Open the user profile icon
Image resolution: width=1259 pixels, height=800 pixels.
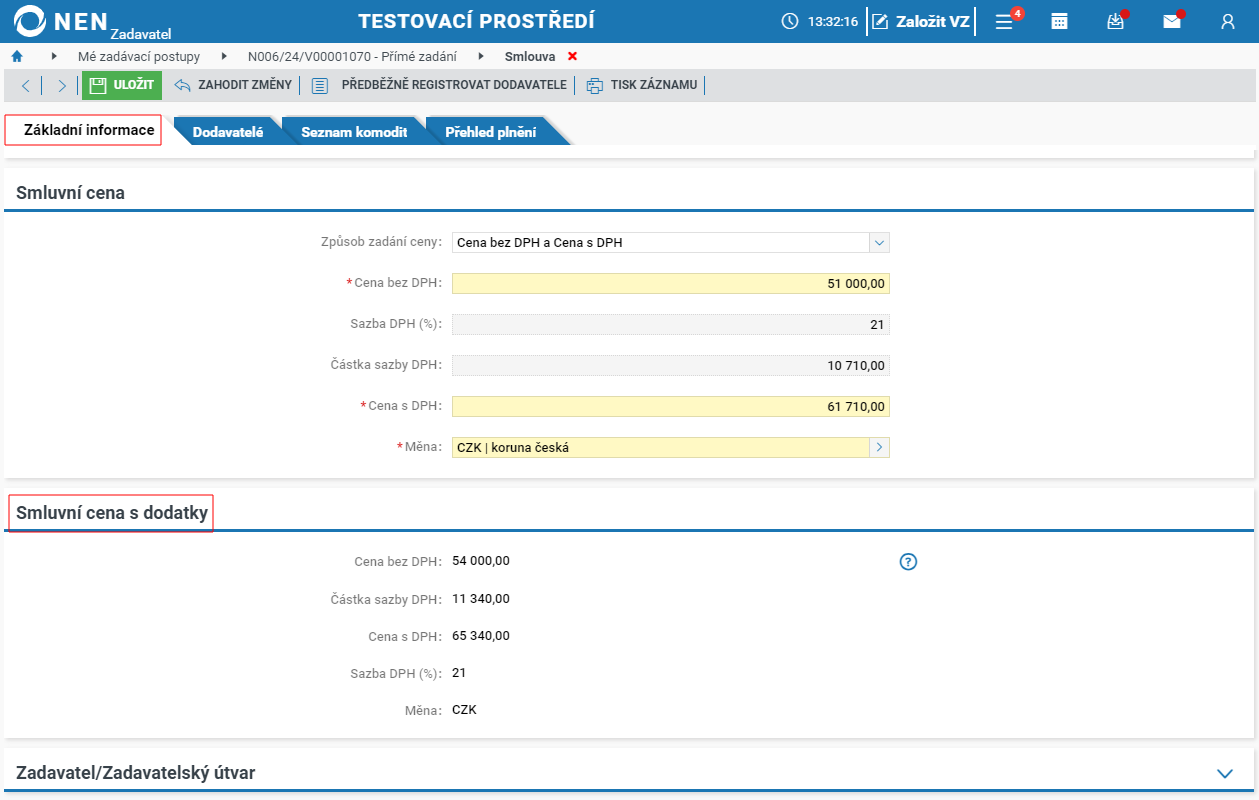pyautogui.click(x=1228, y=21)
